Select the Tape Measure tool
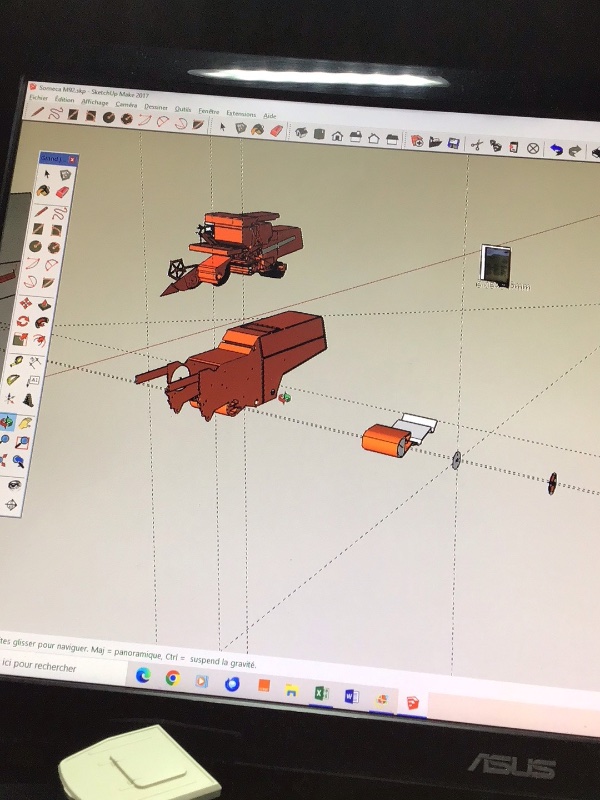Image resolution: width=600 pixels, height=800 pixels. point(16,362)
